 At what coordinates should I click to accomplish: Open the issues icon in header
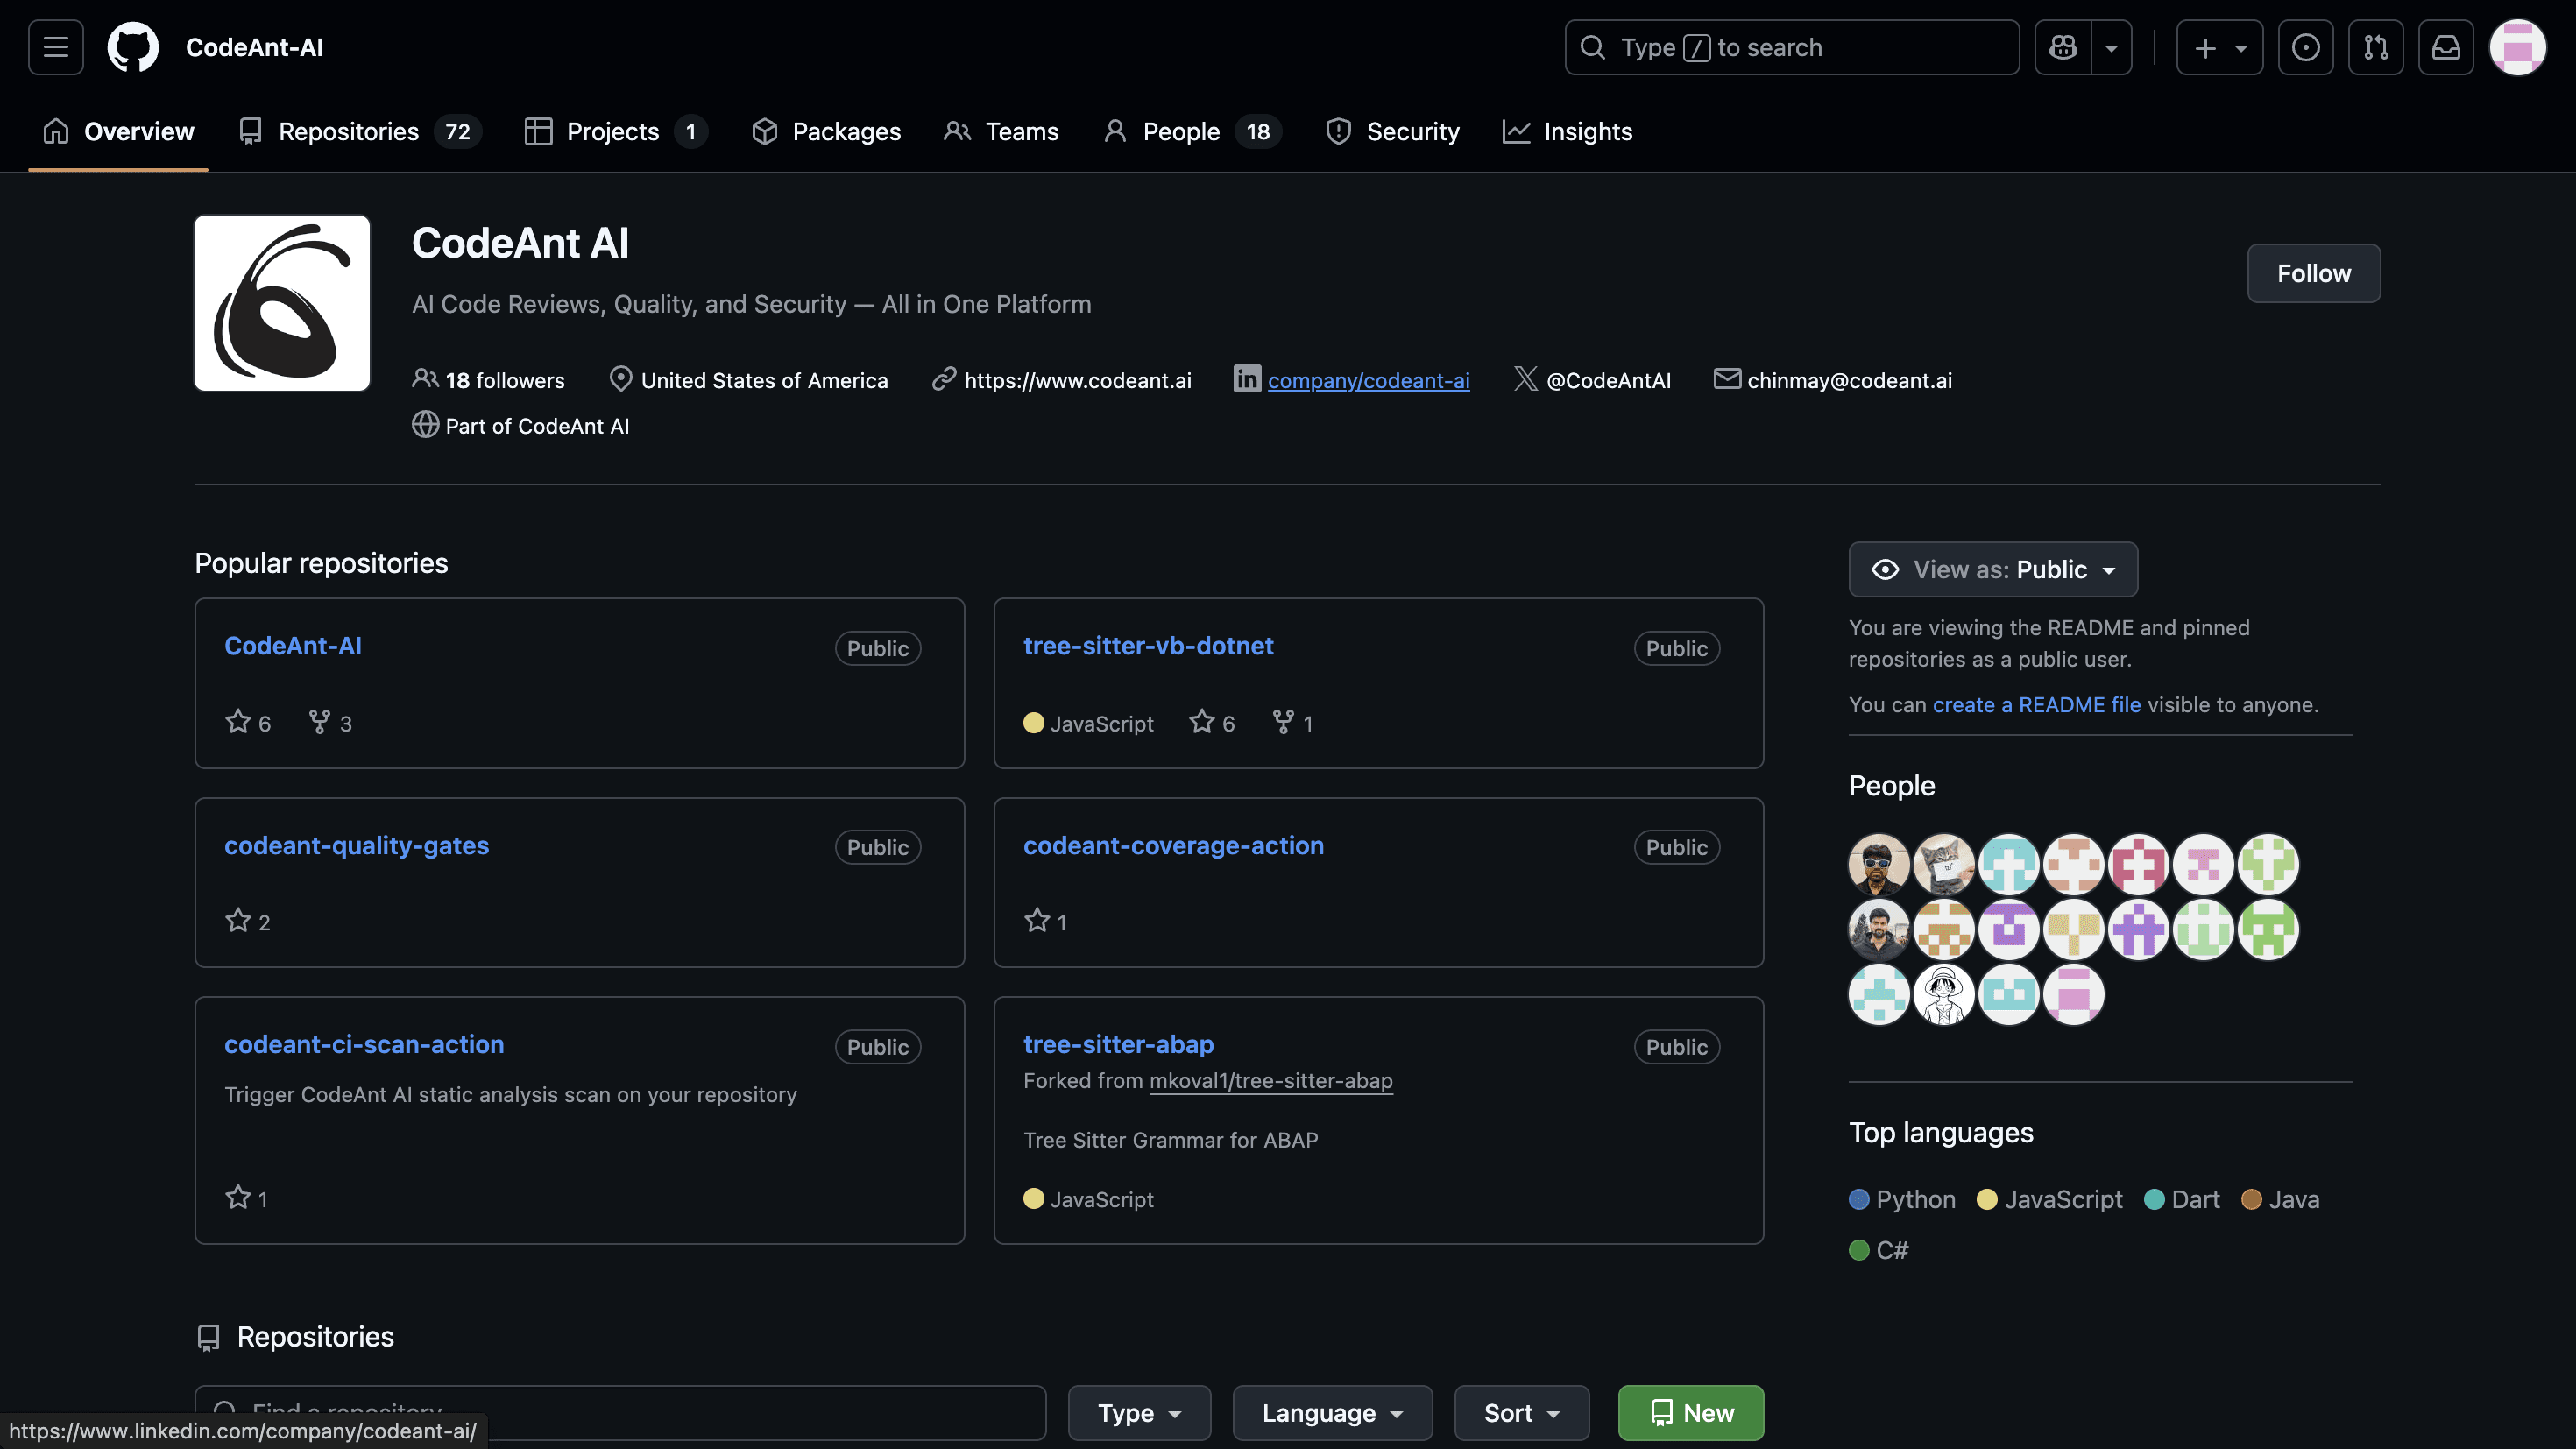(x=2305, y=47)
